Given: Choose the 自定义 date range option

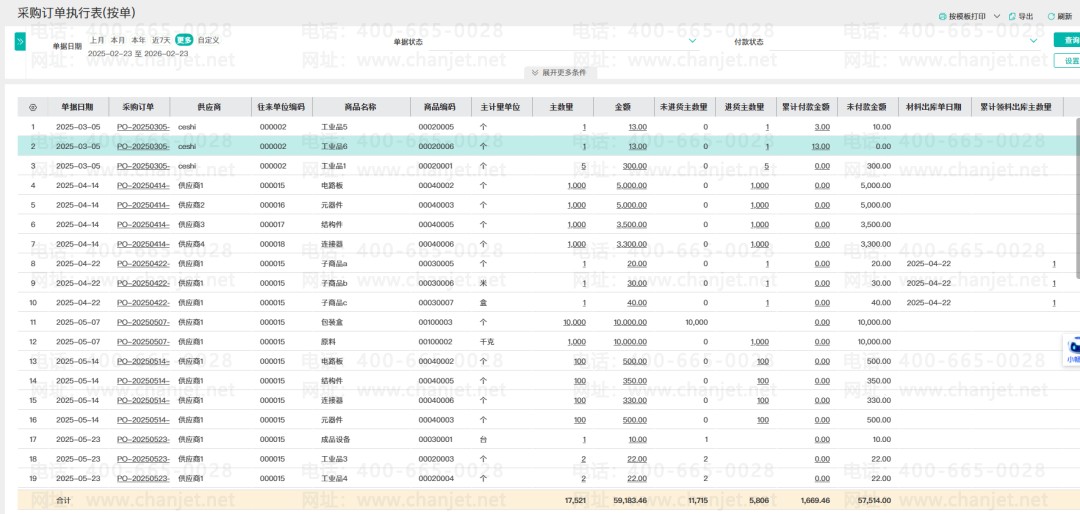Looking at the screenshot, I should pyautogui.click(x=208, y=40).
